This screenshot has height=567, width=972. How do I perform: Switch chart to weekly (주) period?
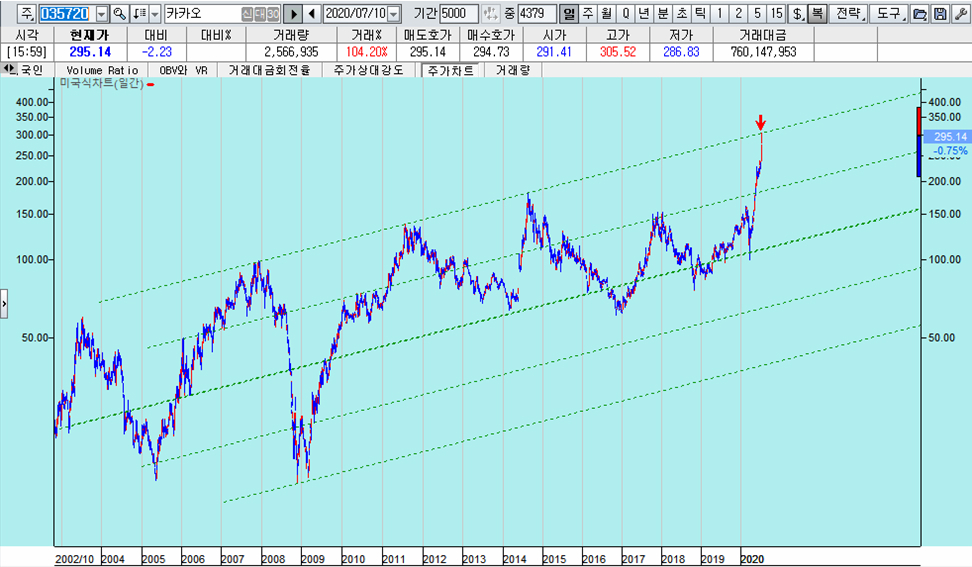click(x=588, y=14)
